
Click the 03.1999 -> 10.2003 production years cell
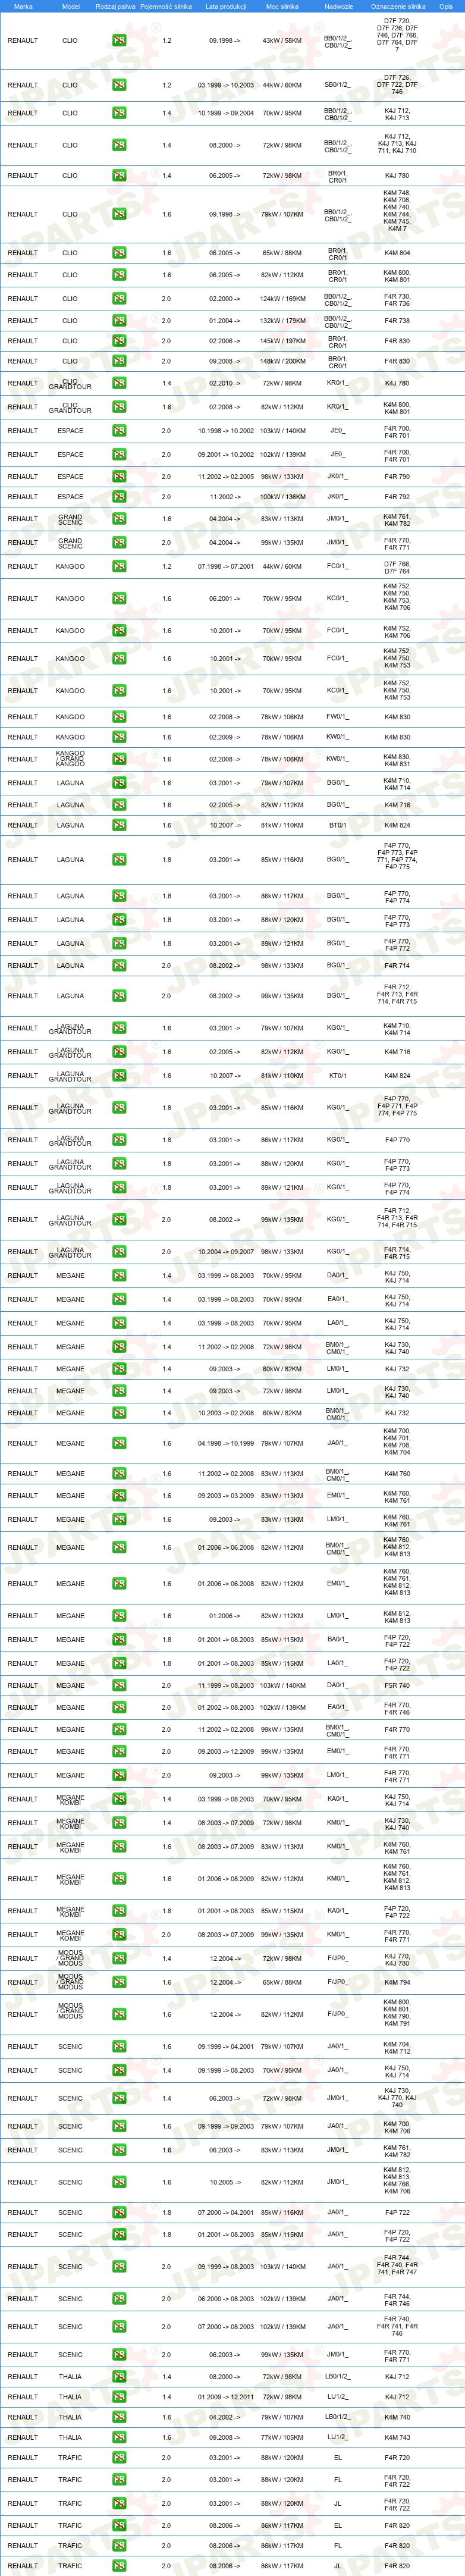point(225,85)
